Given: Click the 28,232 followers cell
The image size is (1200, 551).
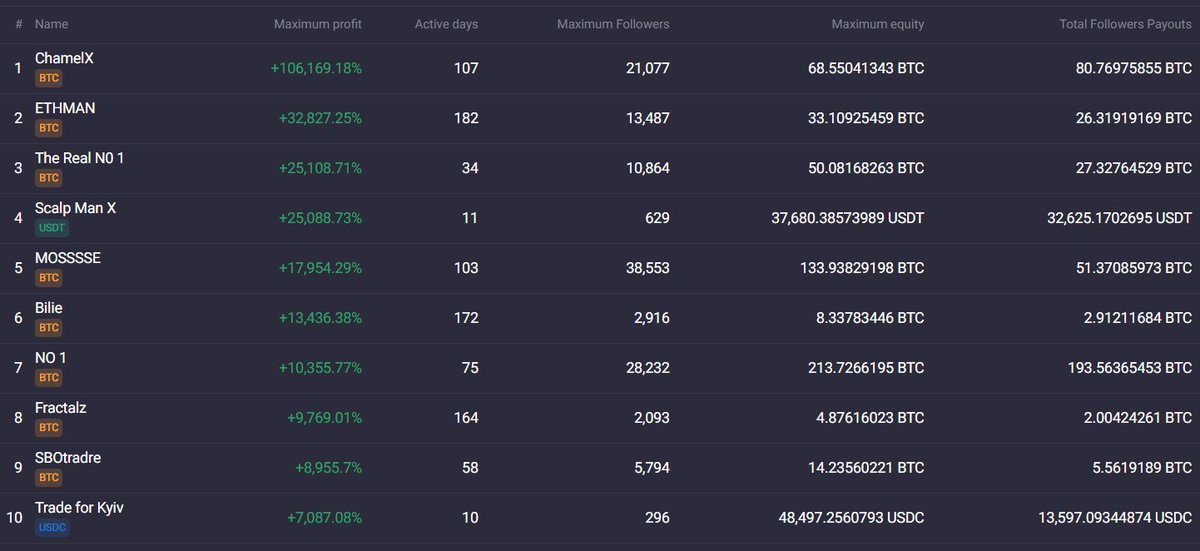Looking at the screenshot, I should 648,368.
